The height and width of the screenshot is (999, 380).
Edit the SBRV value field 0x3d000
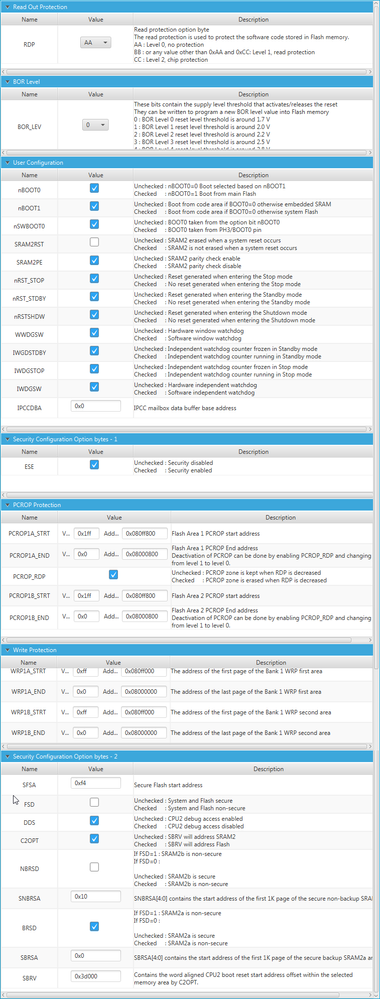click(x=96, y=975)
